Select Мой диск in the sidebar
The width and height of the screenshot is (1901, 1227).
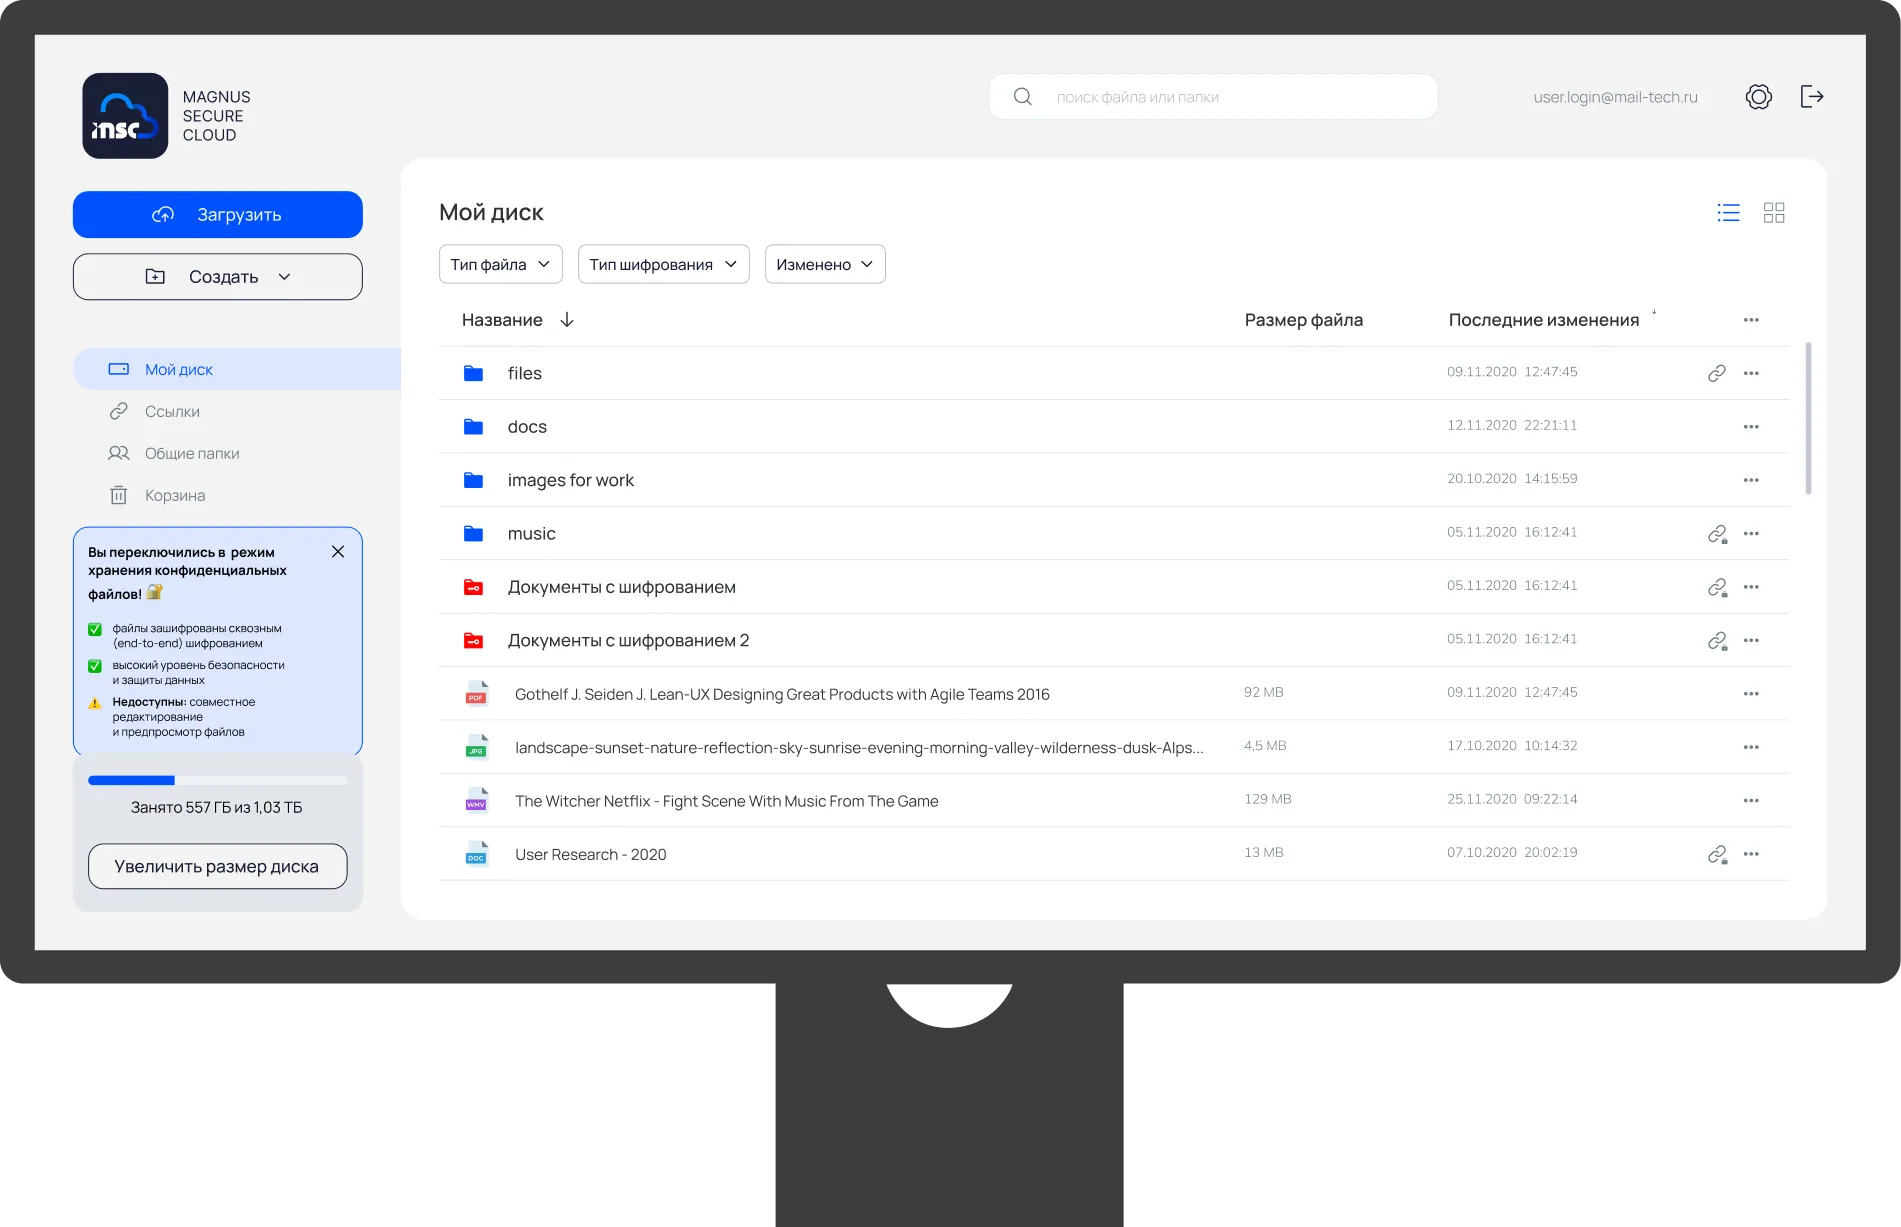(178, 369)
